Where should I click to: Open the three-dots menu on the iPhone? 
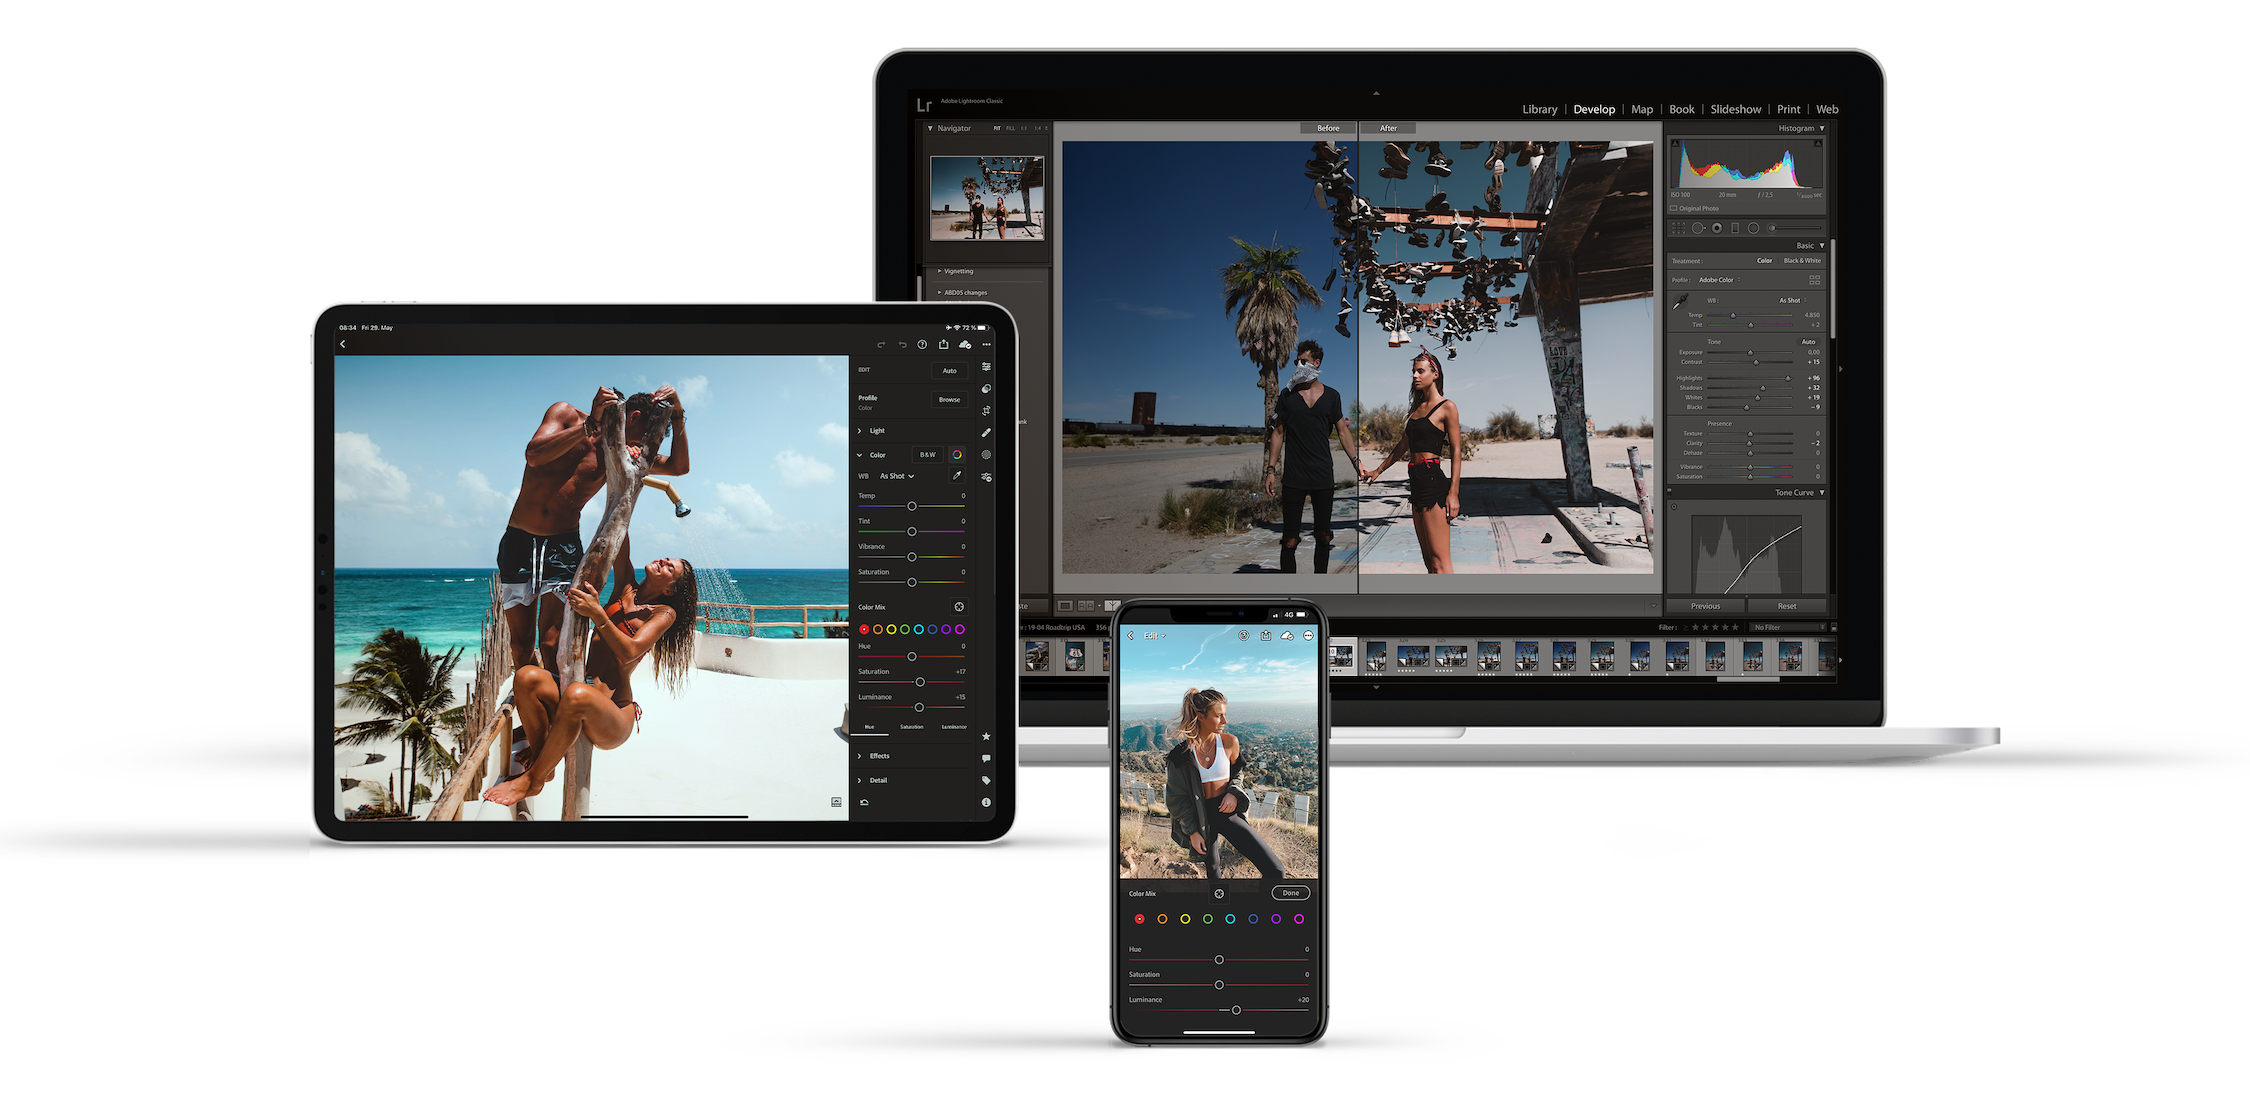(x=1308, y=636)
